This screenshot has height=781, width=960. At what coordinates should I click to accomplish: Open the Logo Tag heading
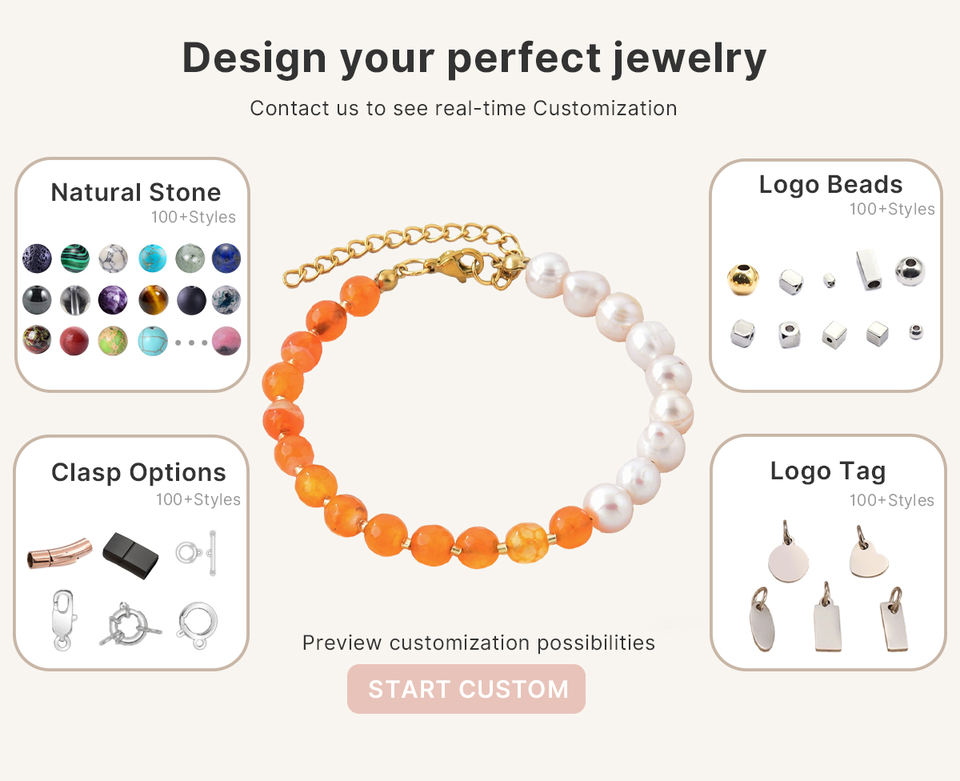click(827, 470)
